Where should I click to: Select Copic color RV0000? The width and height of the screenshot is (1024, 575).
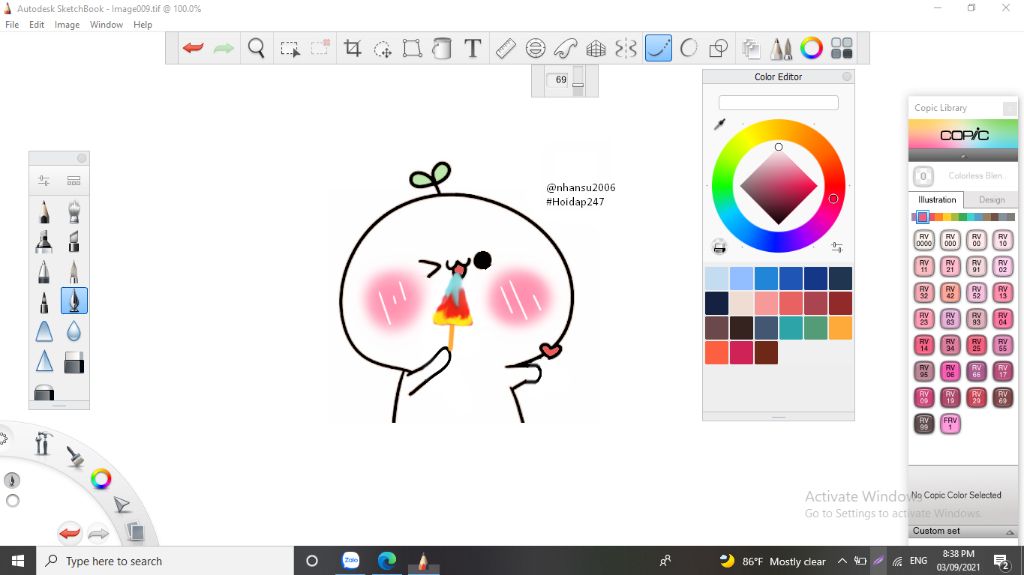click(923, 240)
